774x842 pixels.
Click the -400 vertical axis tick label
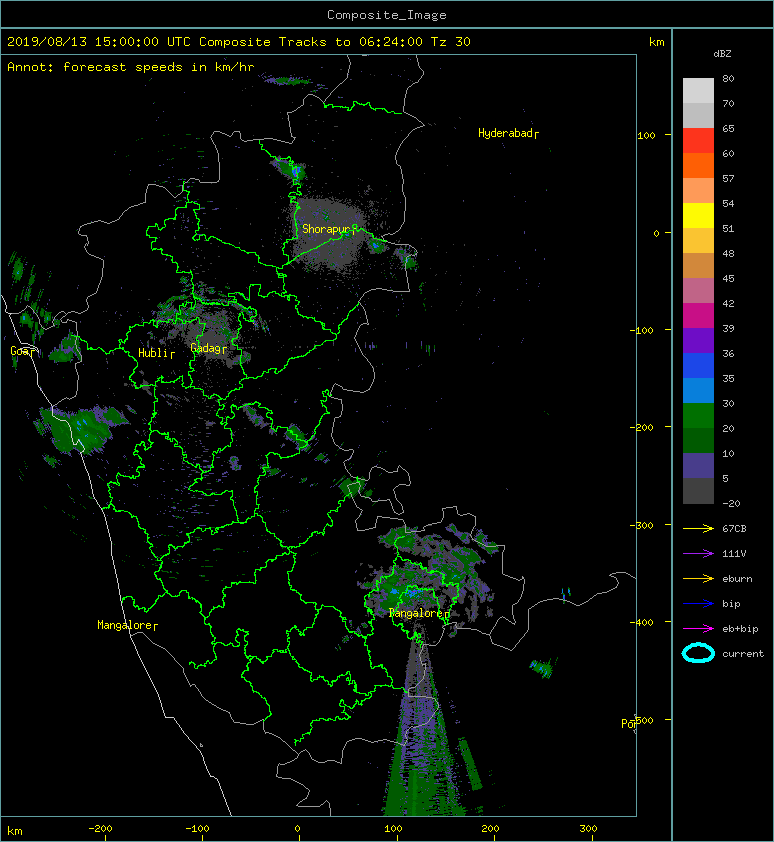click(x=641, y=622)
